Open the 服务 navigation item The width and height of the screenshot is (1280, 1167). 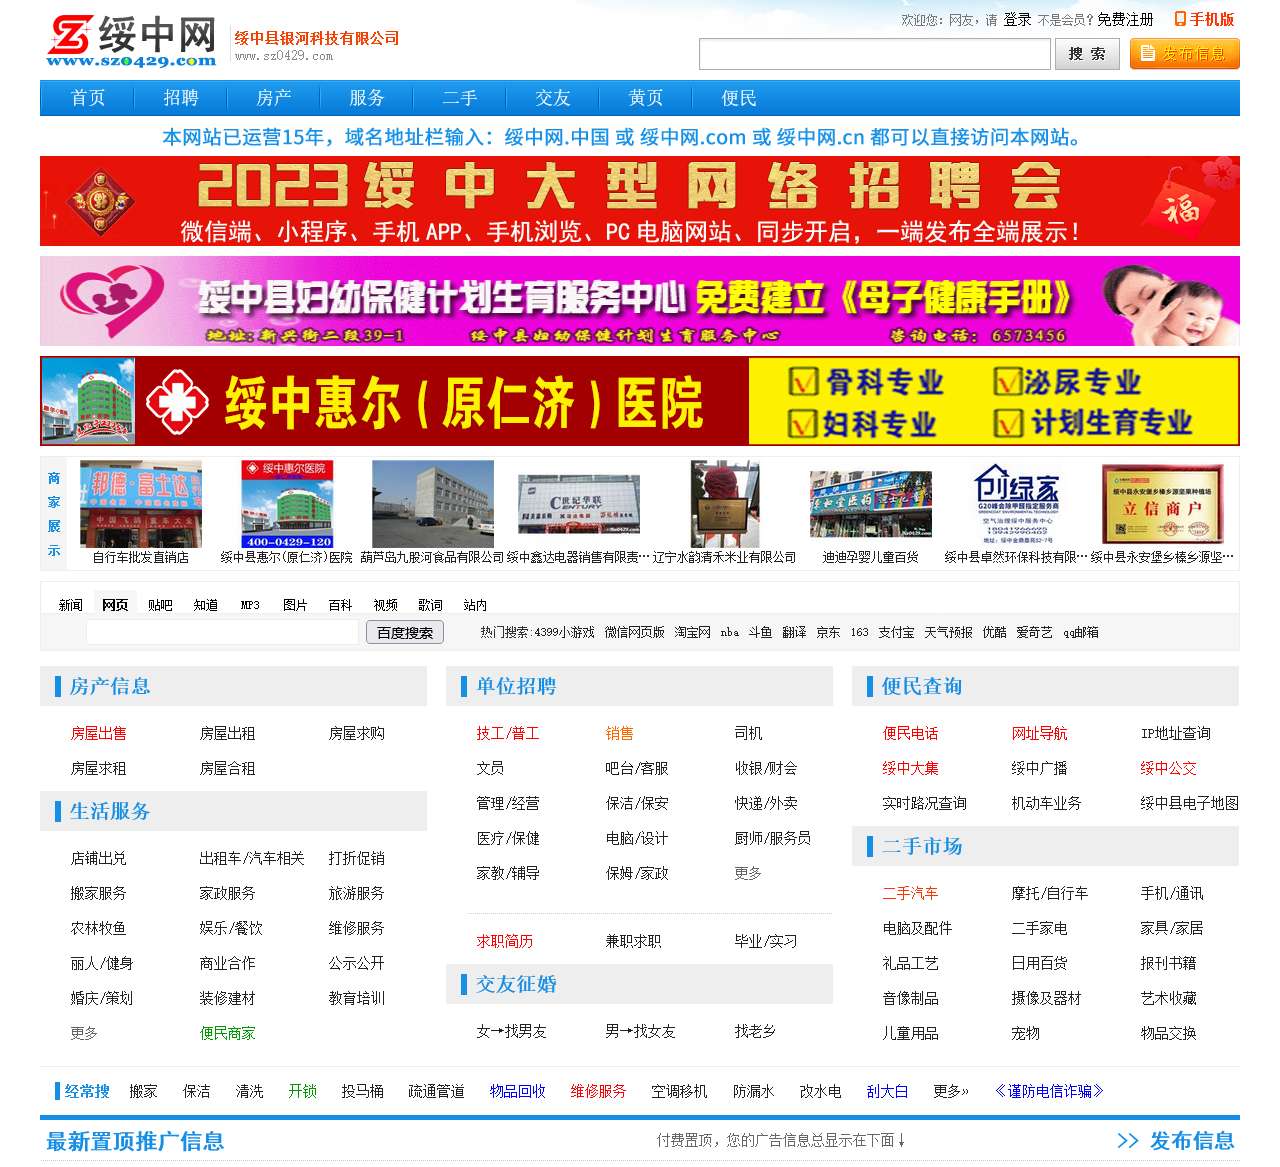[367, 98]
